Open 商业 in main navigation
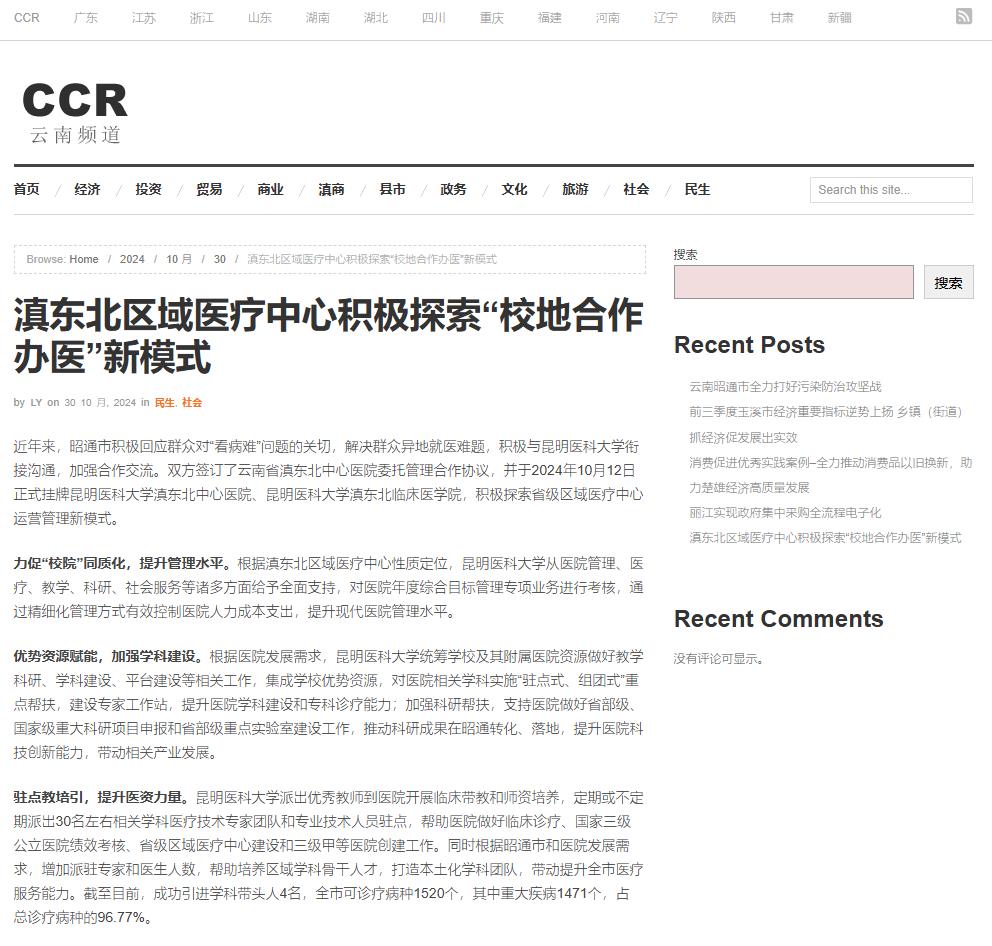This screenshot has width=992, height=946. coord(271,189)
